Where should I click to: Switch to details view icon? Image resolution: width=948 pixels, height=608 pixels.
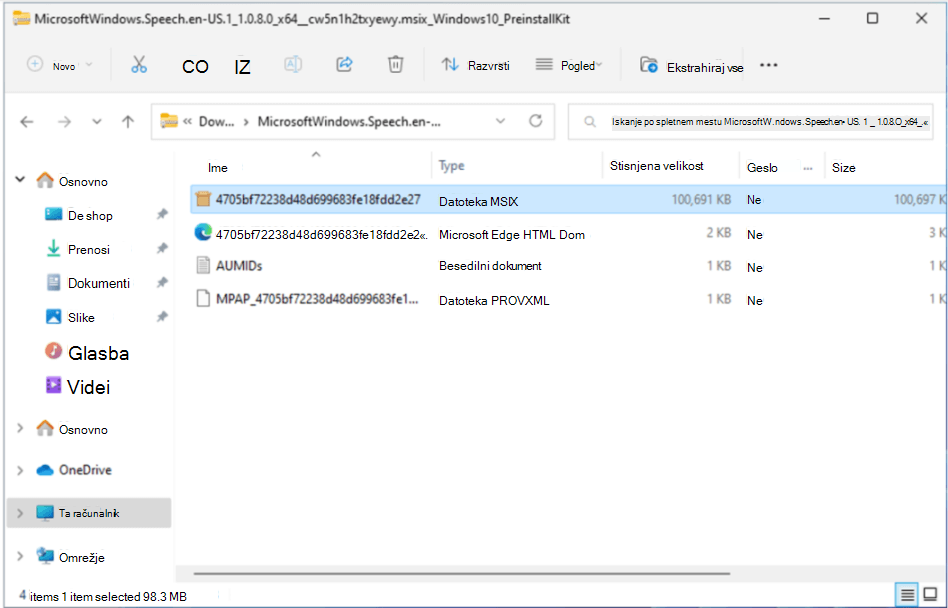907,595
